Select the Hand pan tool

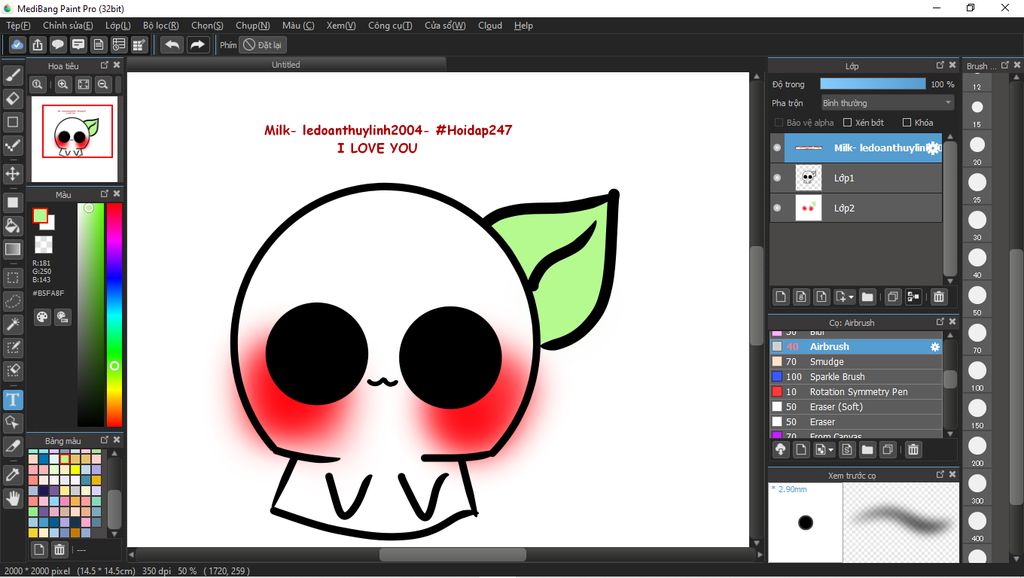(13, 497)
